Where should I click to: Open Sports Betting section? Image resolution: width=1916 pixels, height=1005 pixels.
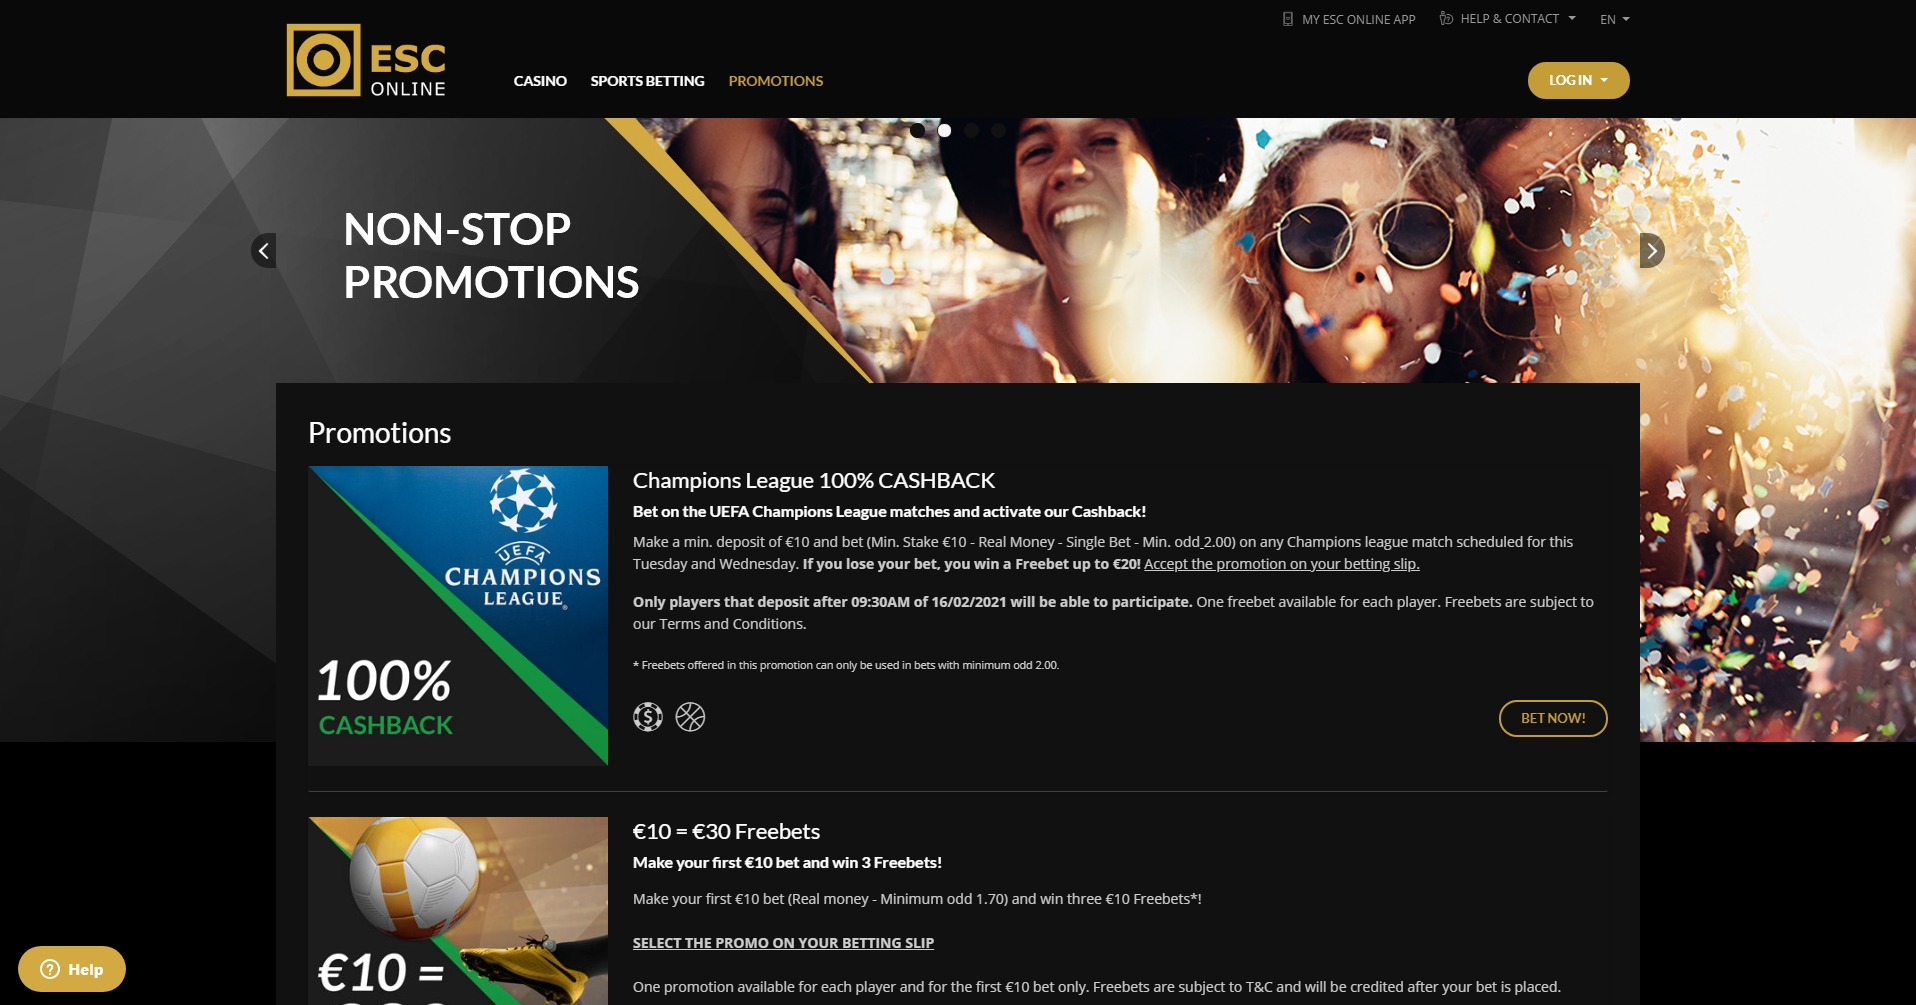(647, 81)
